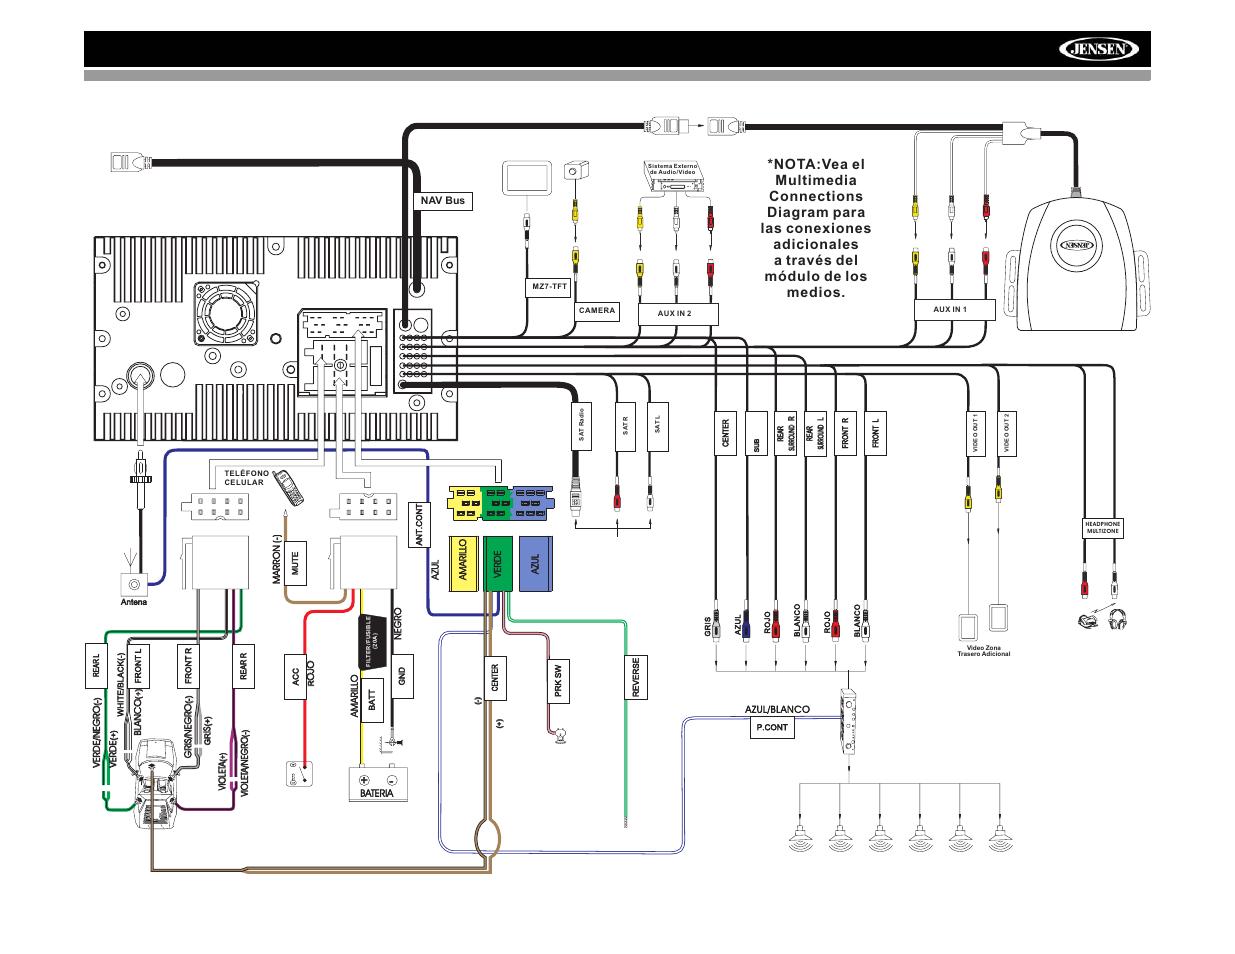The height and width of the screenshot is (954, 1235).
Task: Click the BATT wire label
Action: click(x=373, y=700)
